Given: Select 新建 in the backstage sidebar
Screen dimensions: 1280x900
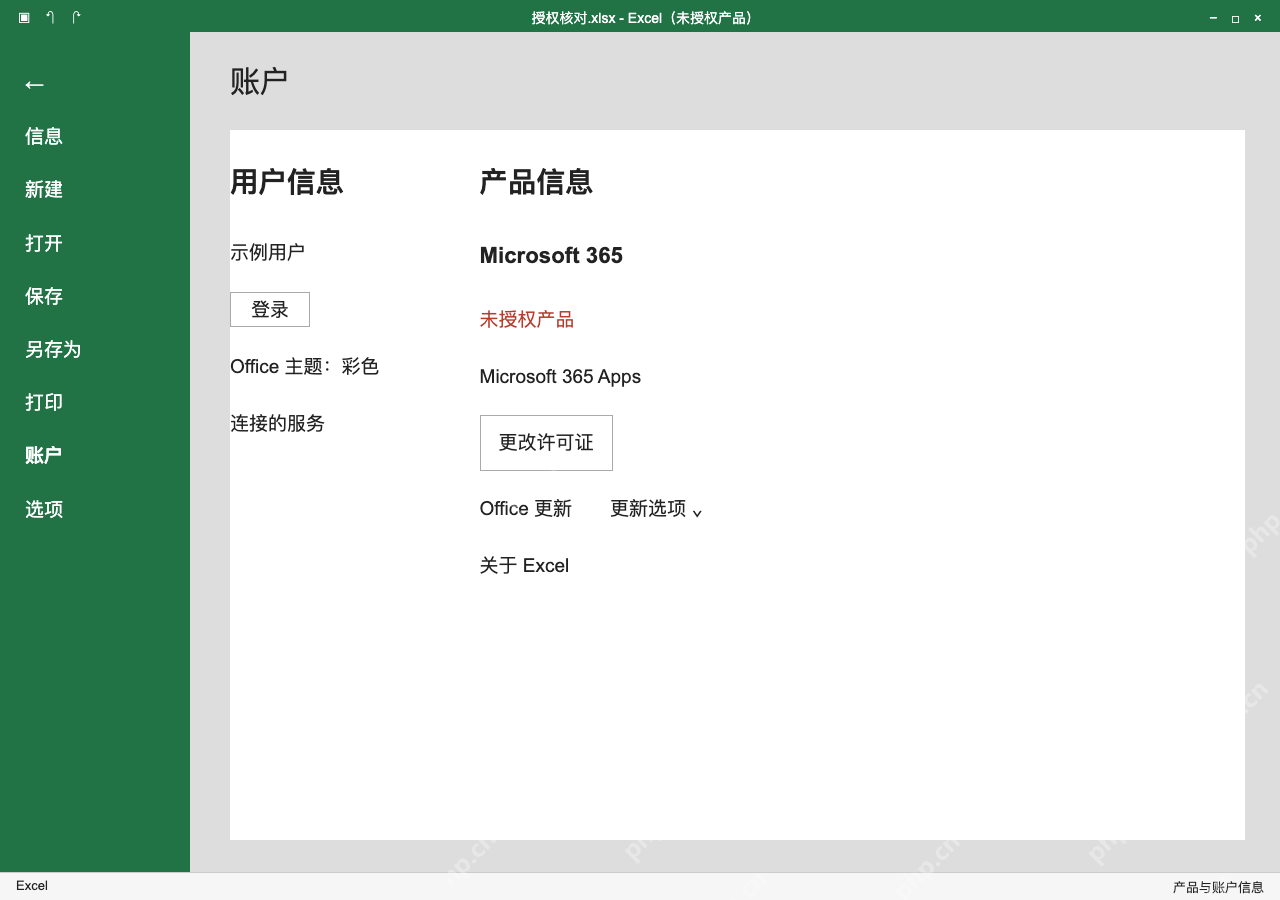Looking at the screenshot, I should point(44,189).
